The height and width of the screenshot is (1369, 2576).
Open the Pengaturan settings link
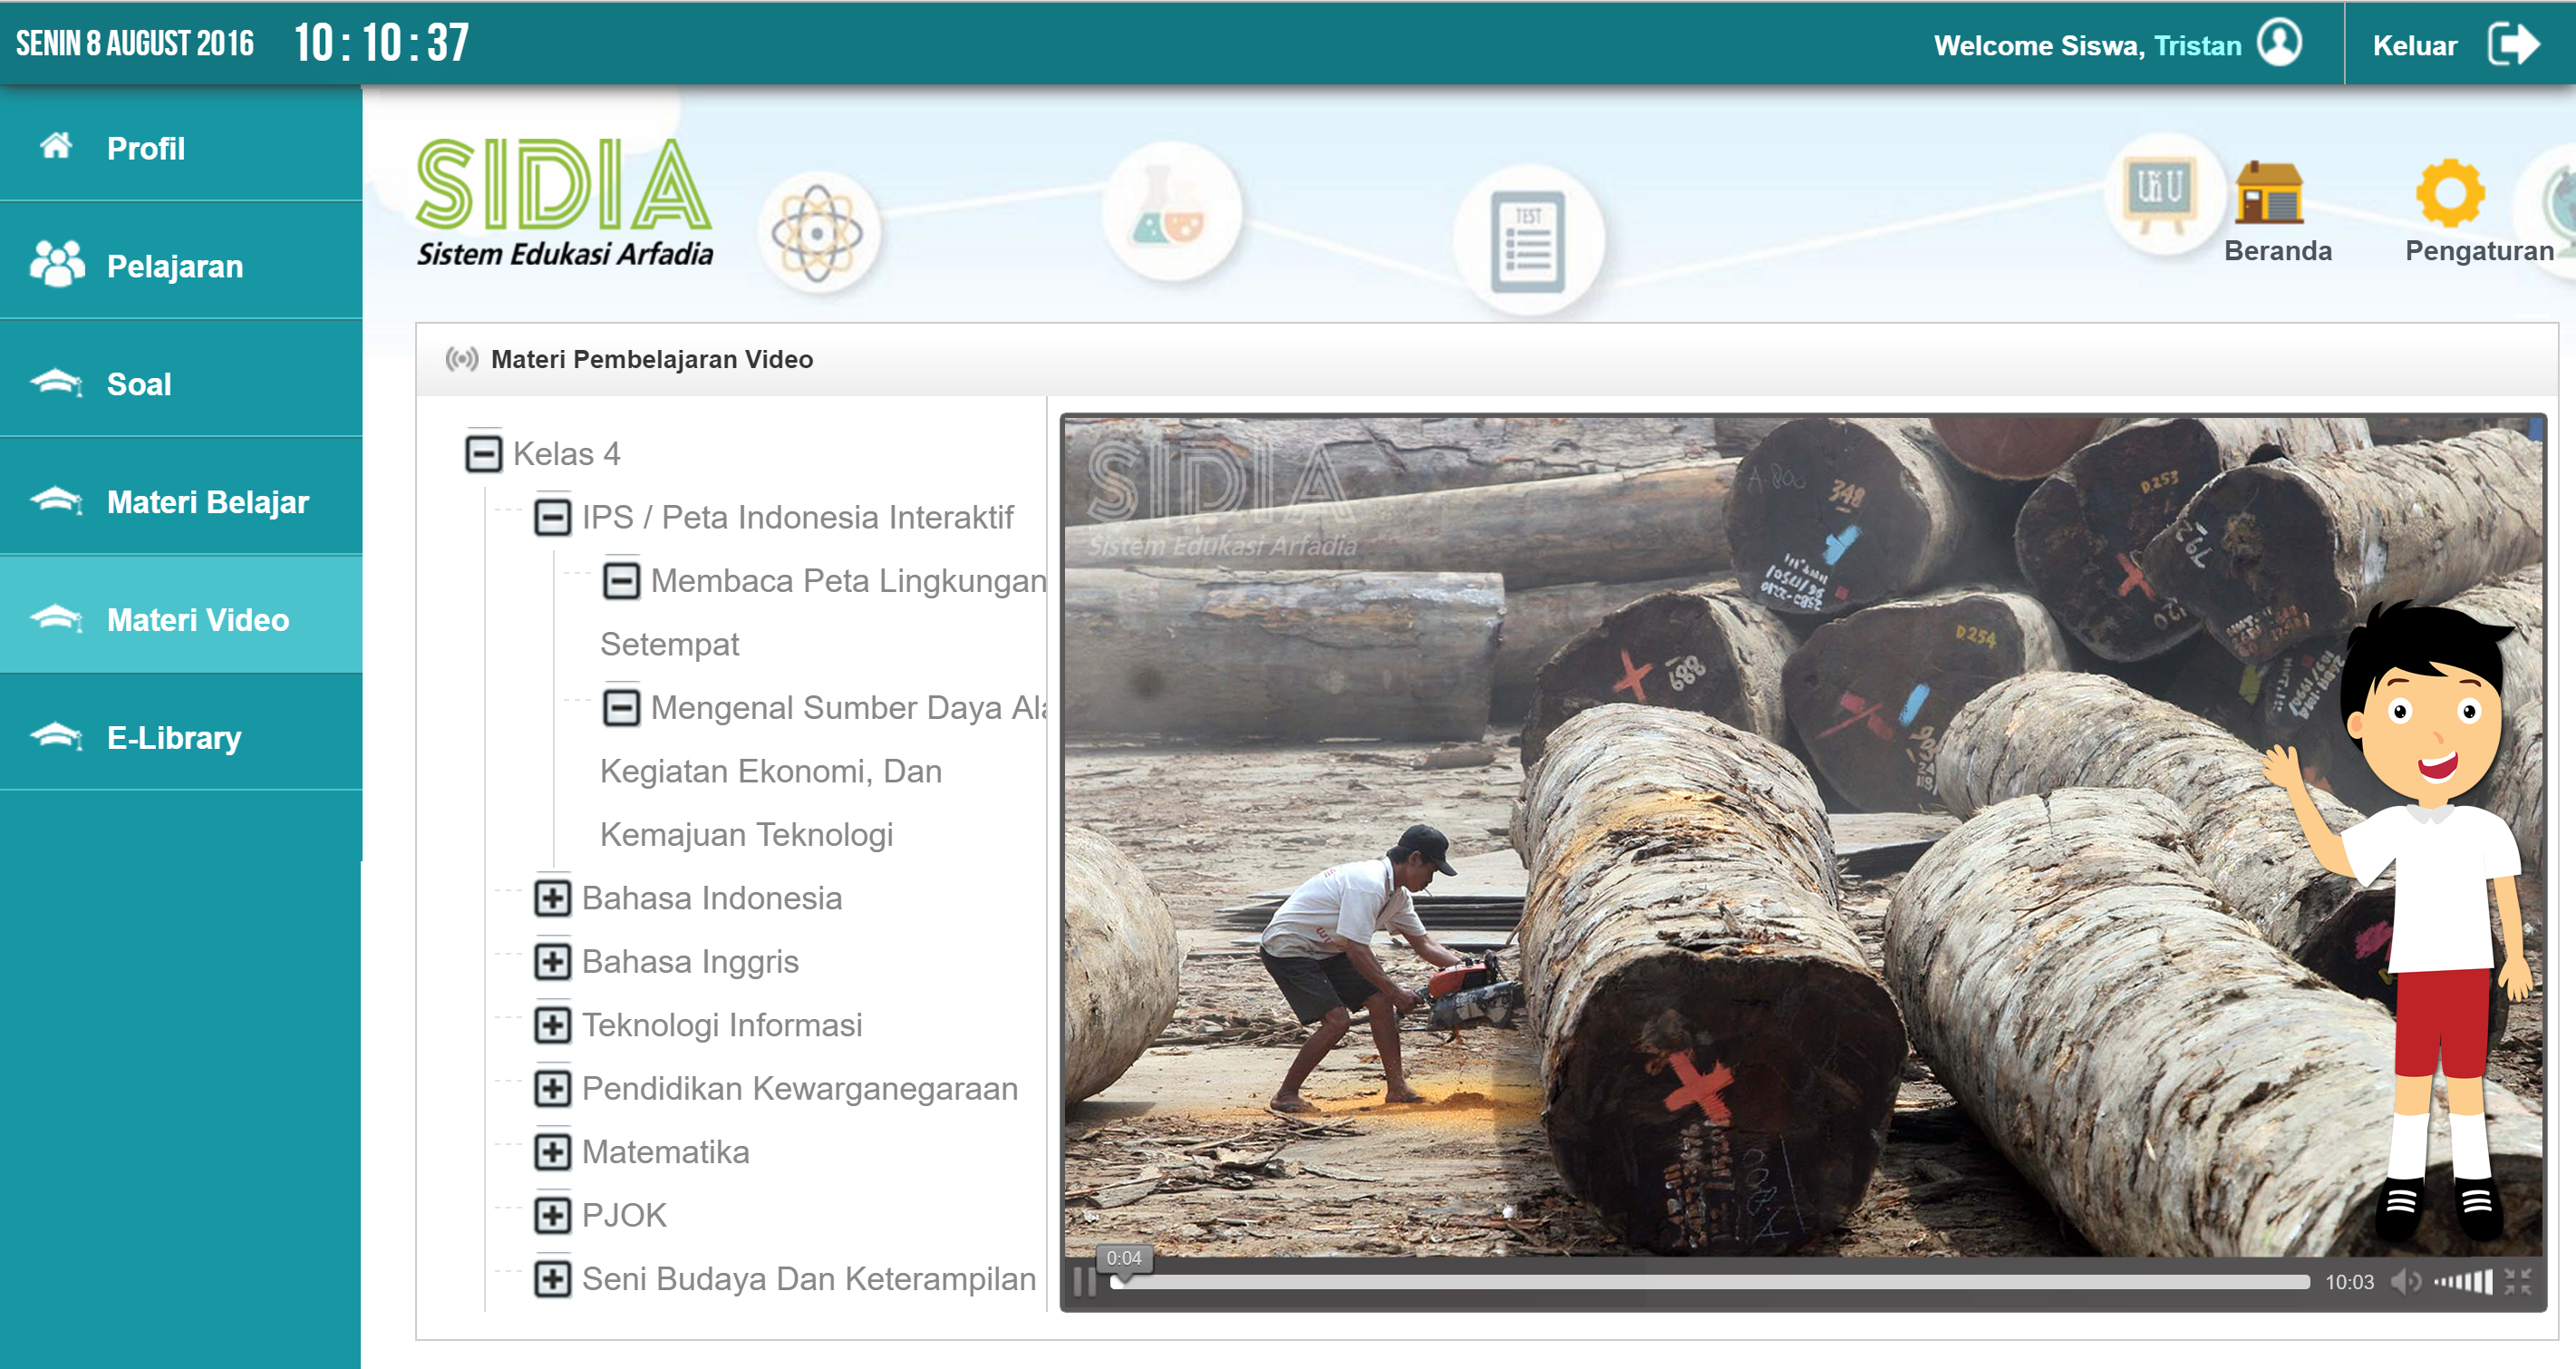(x=2479, y=251)
